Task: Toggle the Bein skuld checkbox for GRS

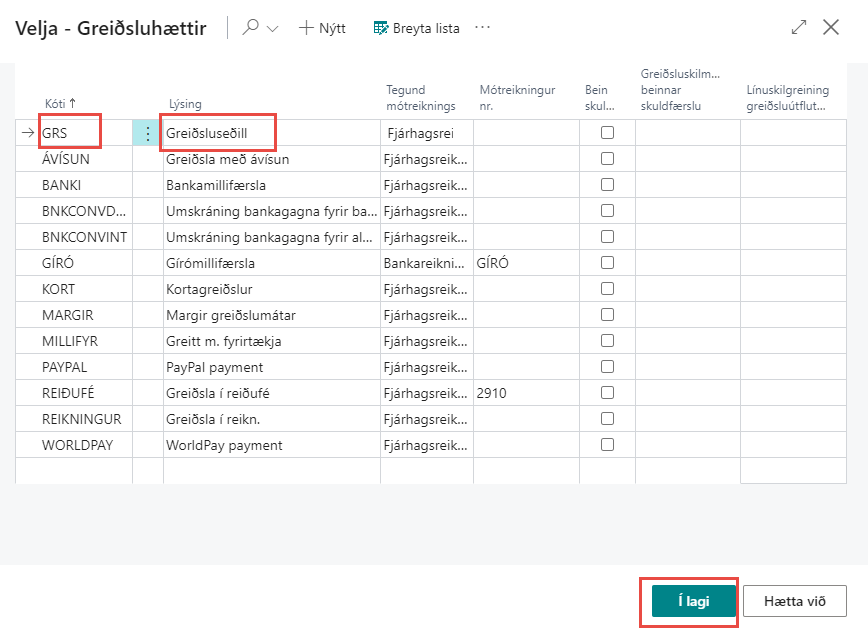Action: (x=607, y=132)
